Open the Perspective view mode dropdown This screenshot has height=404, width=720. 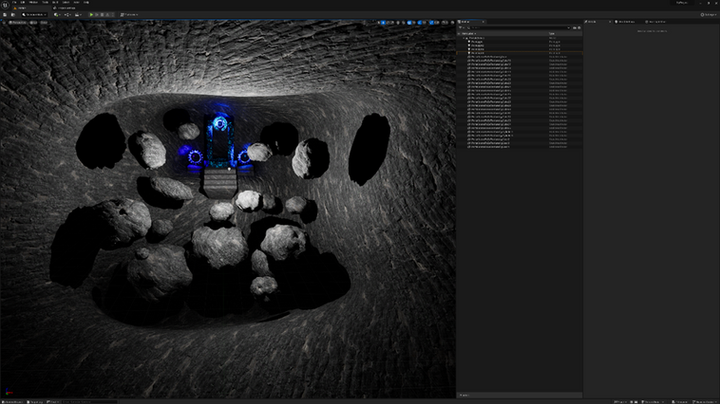17,22
